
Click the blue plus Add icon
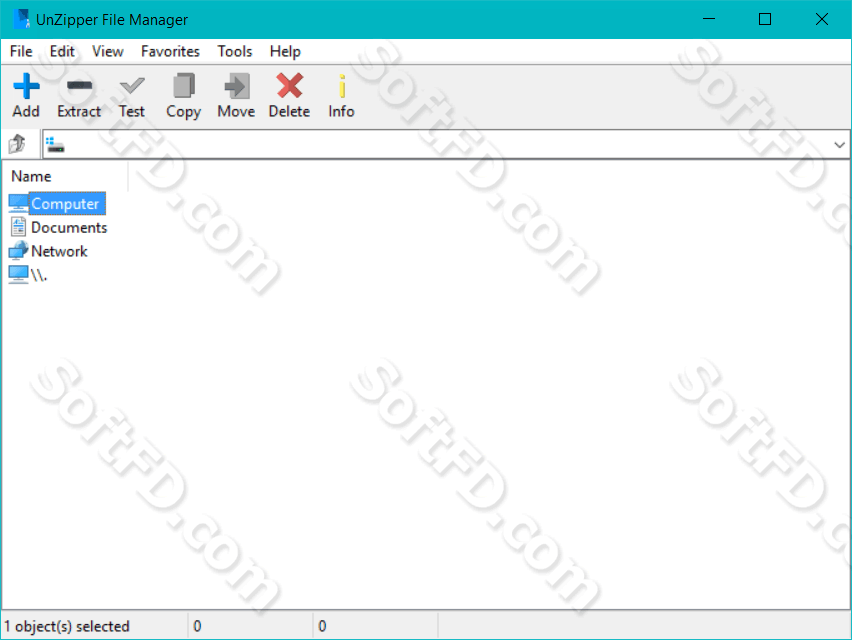pos(26,86)
